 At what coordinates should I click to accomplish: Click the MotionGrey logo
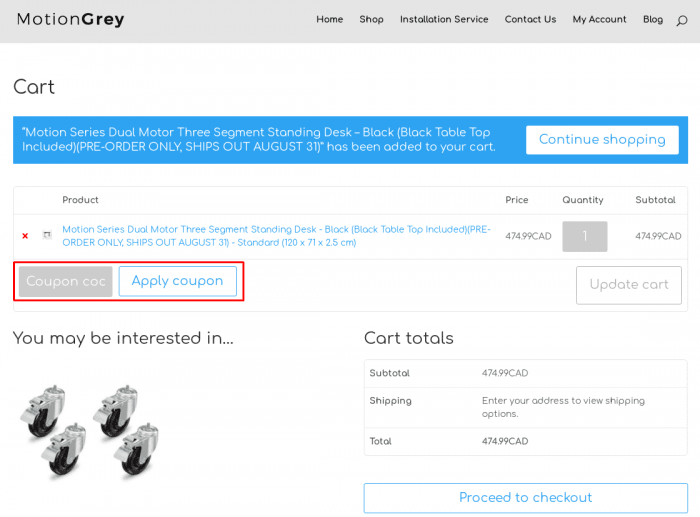click(x=71, y=20)
